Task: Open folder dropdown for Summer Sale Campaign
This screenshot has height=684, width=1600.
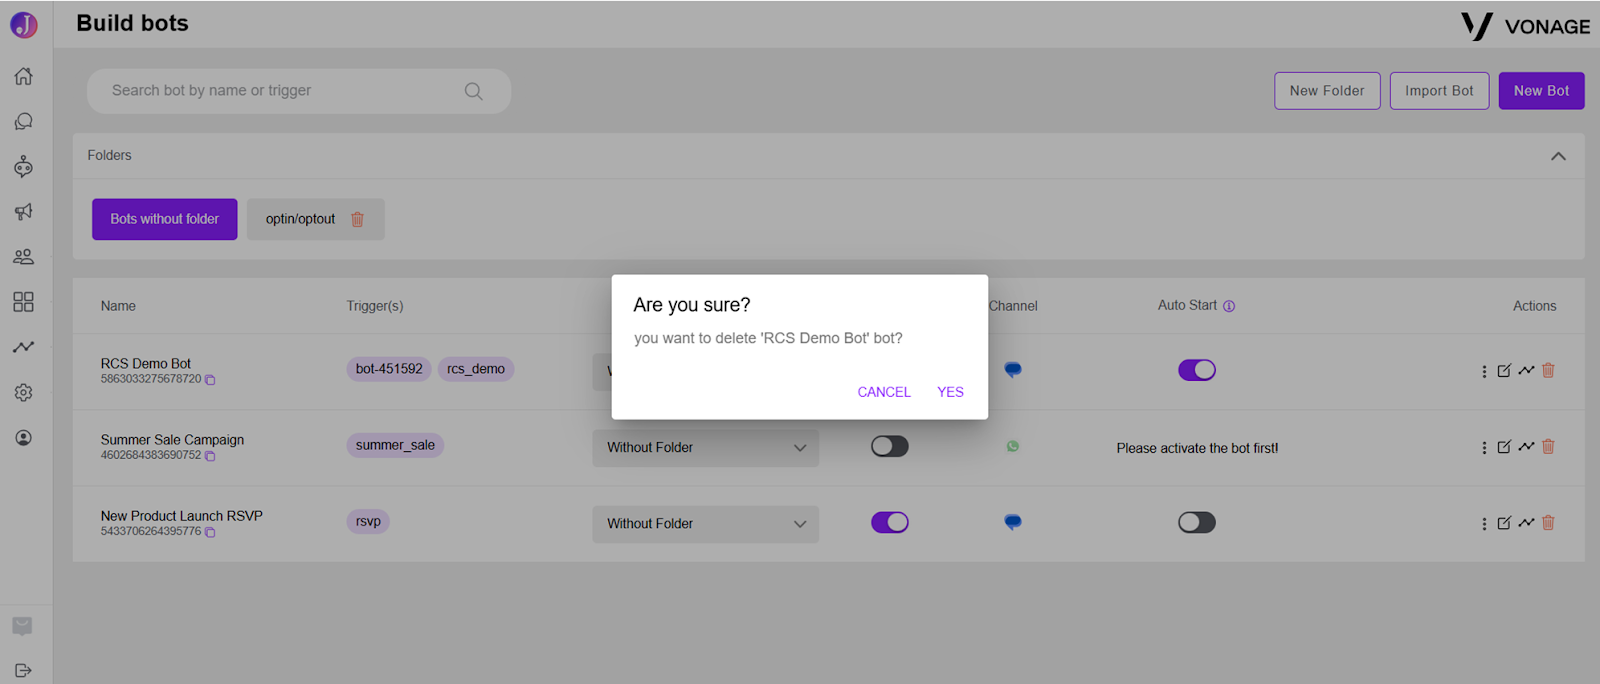Action: coord(705,448)
